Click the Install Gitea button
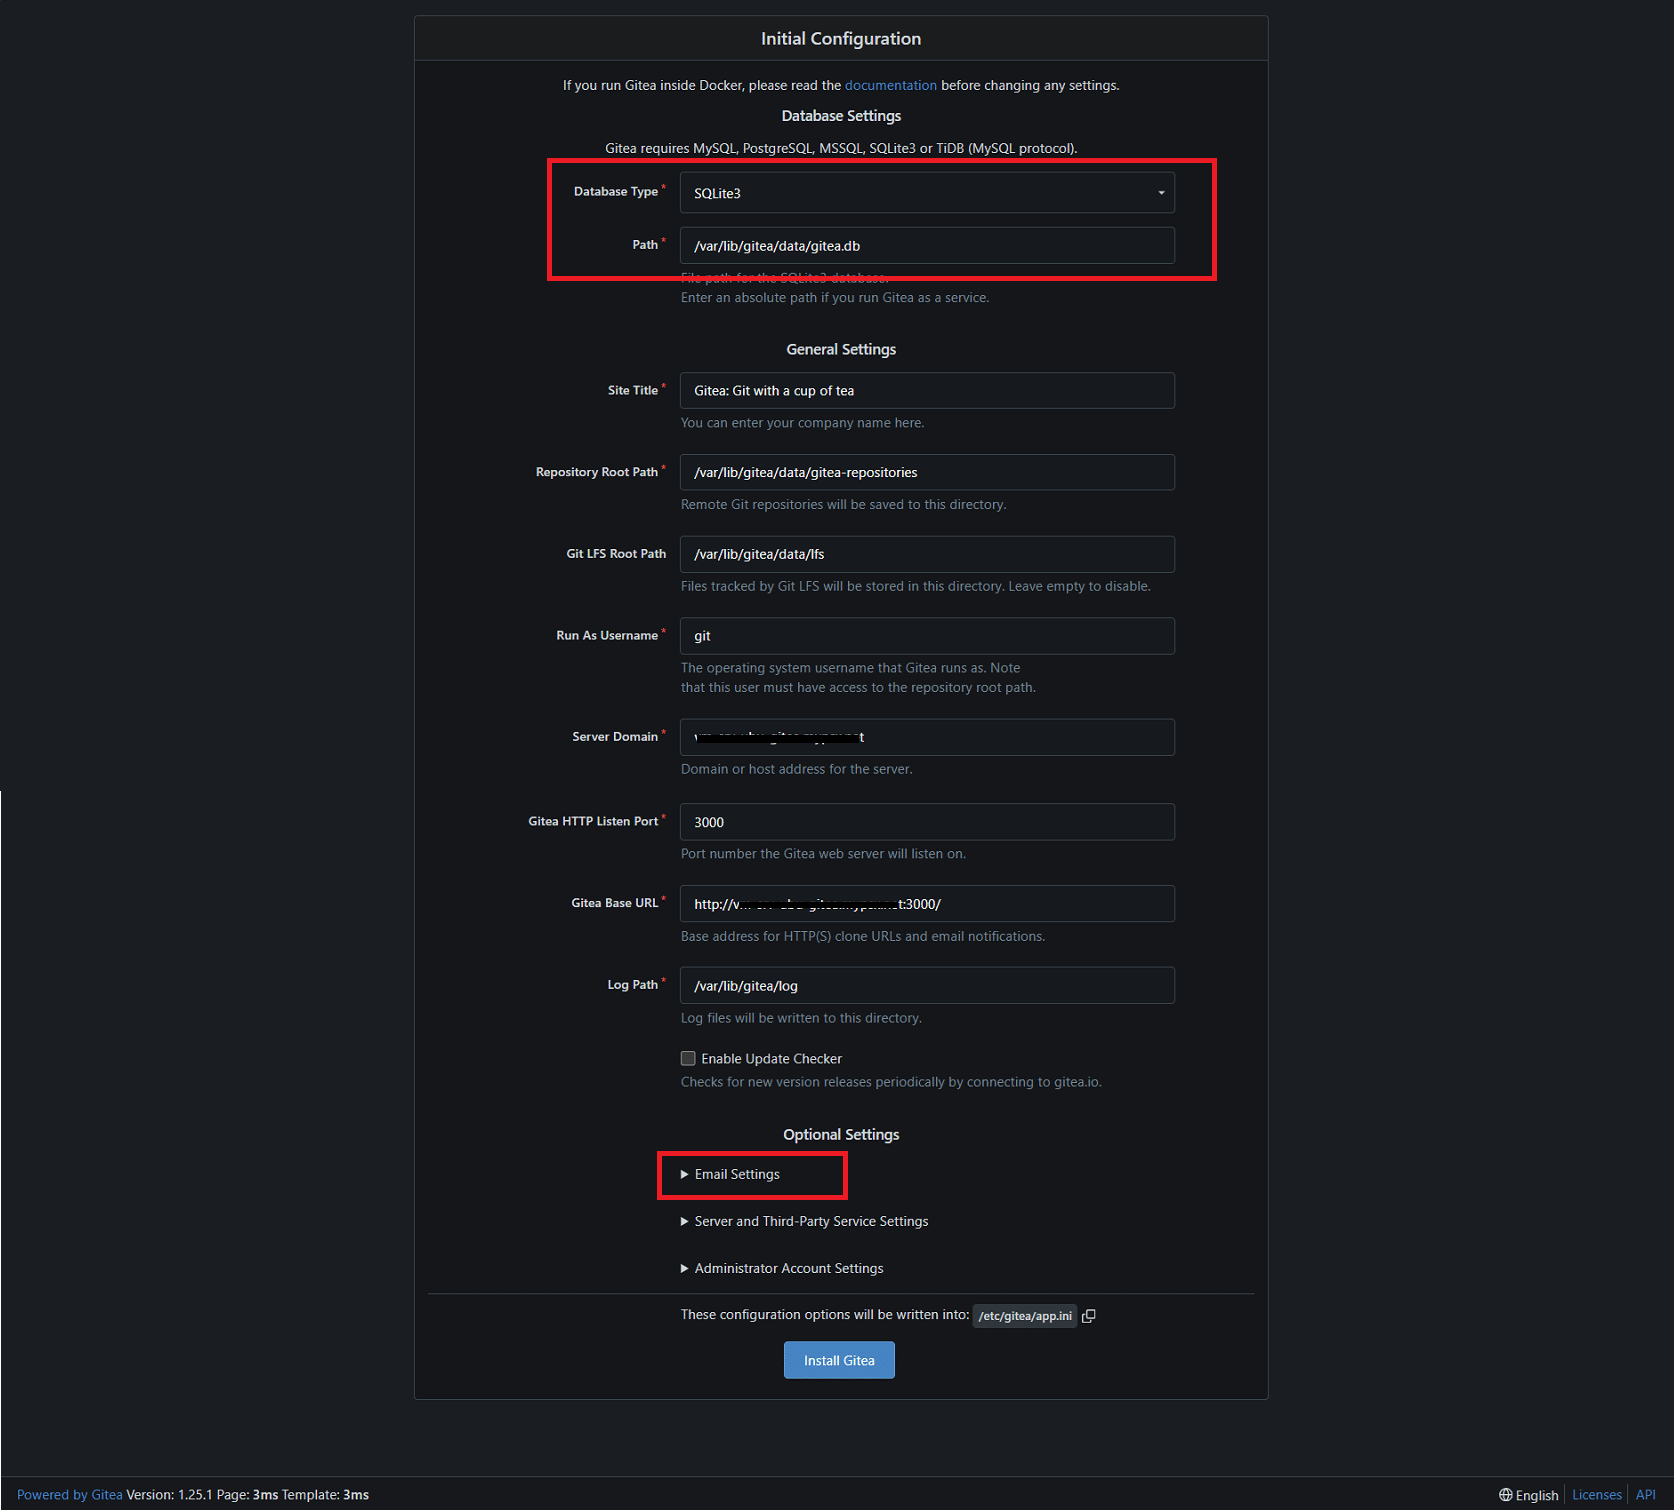 tap(838, 1361)
